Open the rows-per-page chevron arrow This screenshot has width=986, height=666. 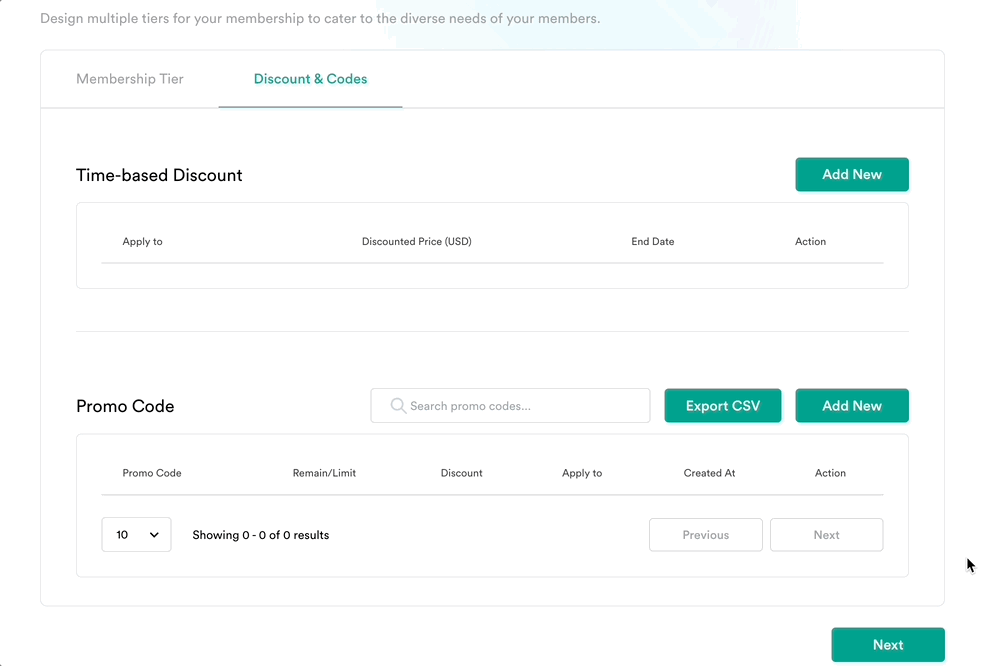[154, 535]
